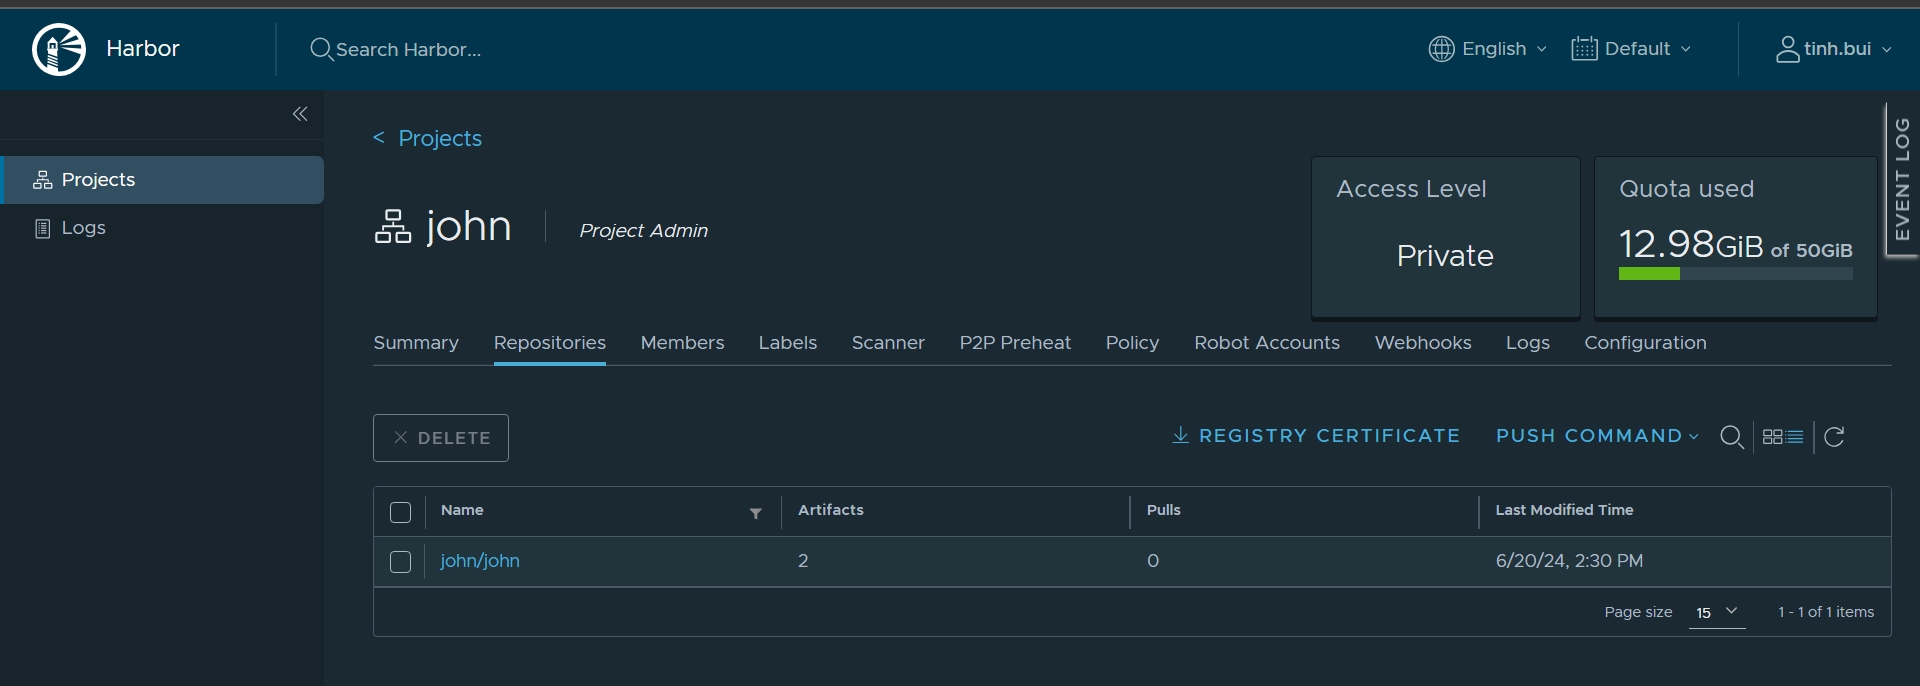Open the Robot Accounts tab

point(1266,343)
